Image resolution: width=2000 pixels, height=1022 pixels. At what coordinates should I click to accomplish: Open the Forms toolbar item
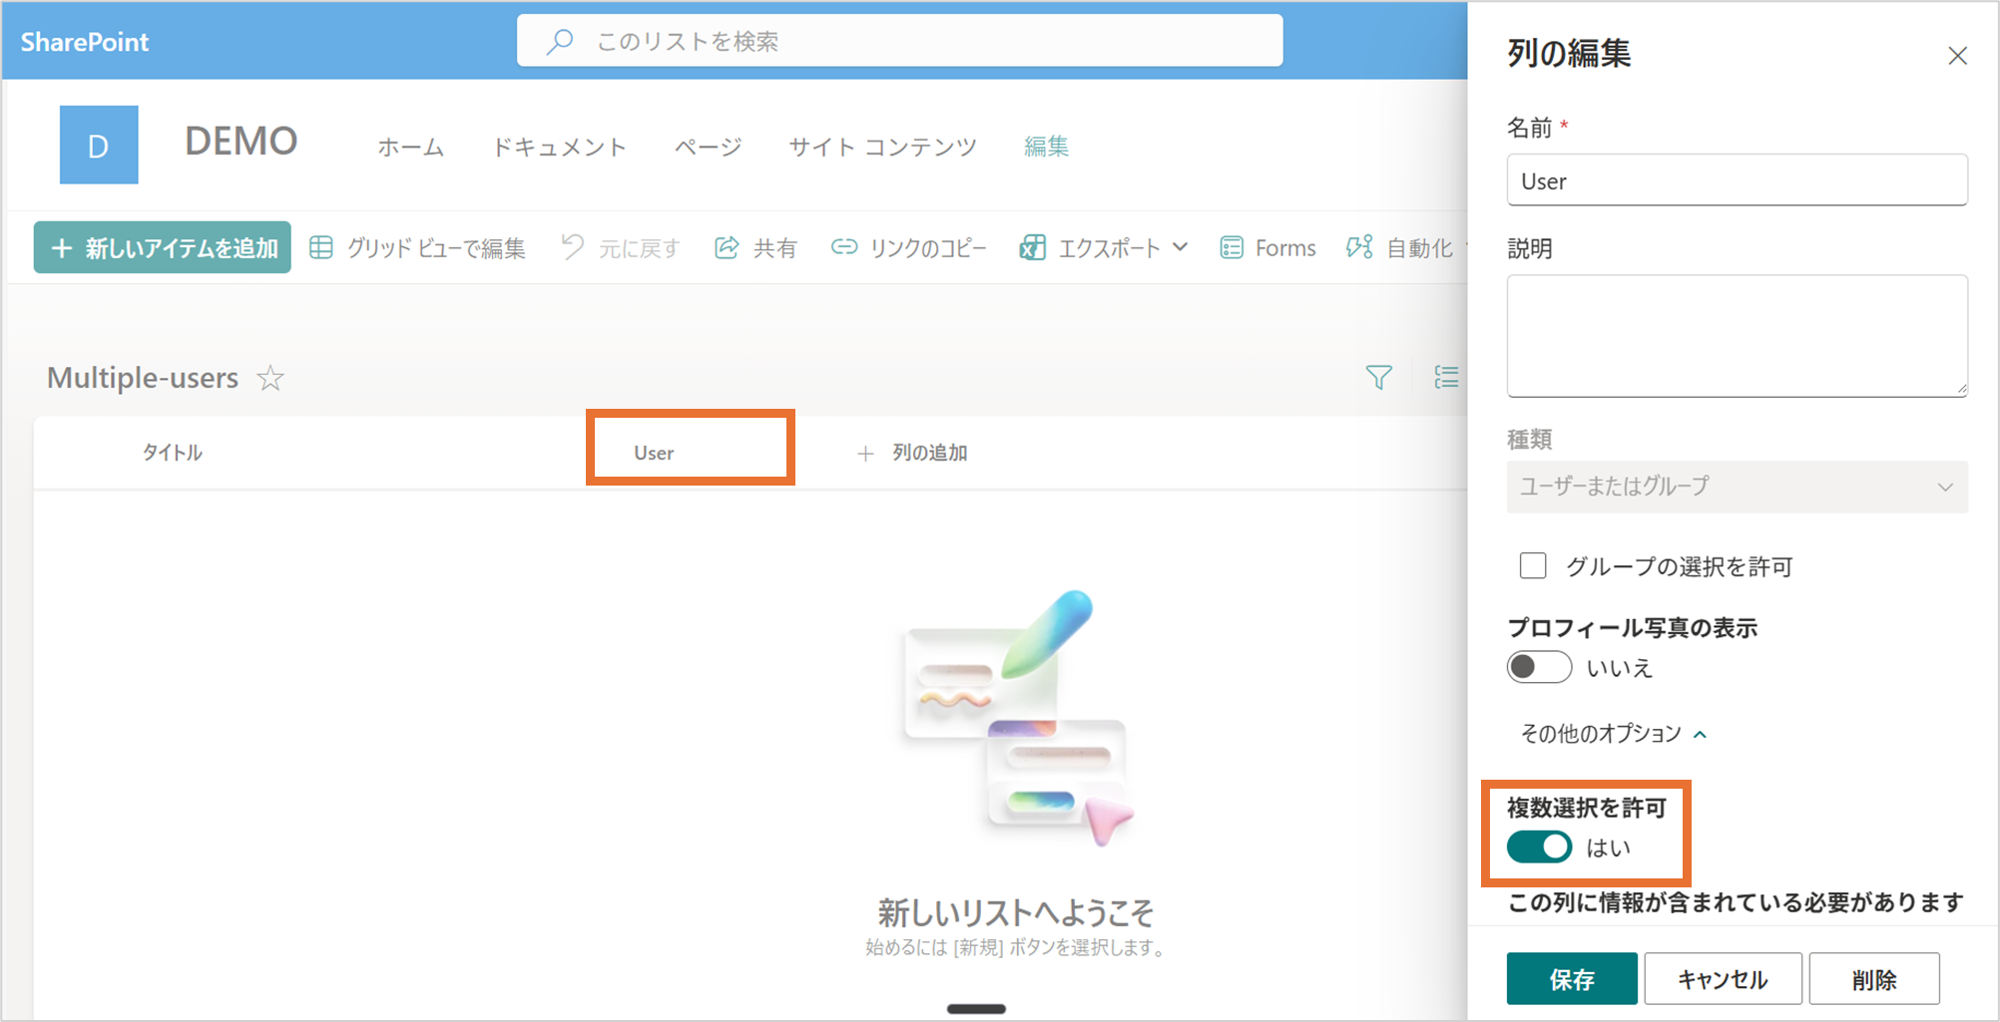point(1268,248)
